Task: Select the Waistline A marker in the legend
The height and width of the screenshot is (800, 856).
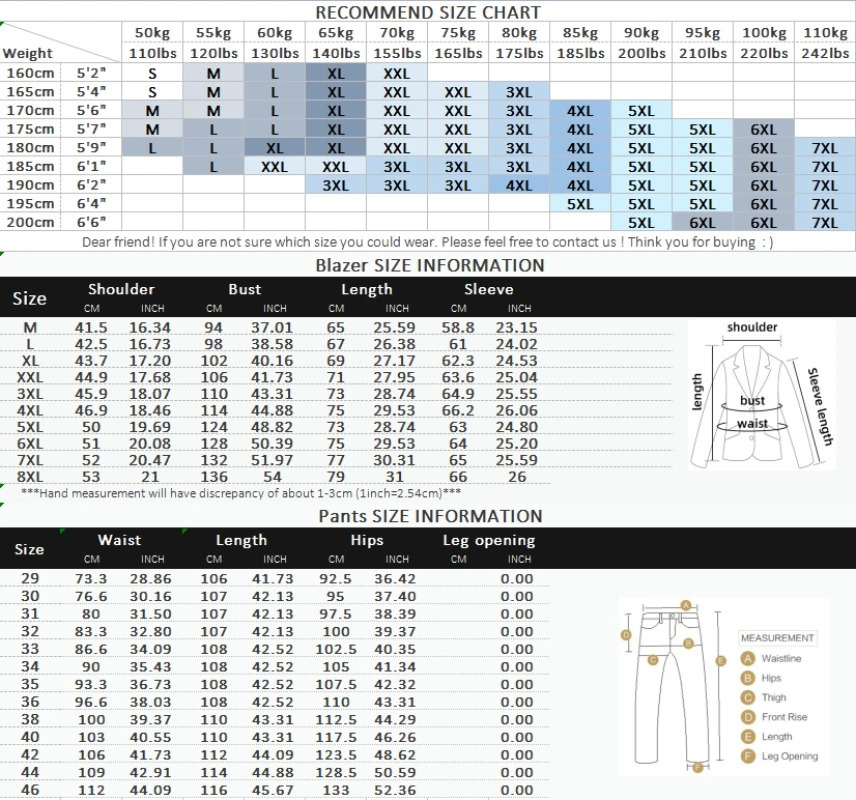Action: pos(746,658)
